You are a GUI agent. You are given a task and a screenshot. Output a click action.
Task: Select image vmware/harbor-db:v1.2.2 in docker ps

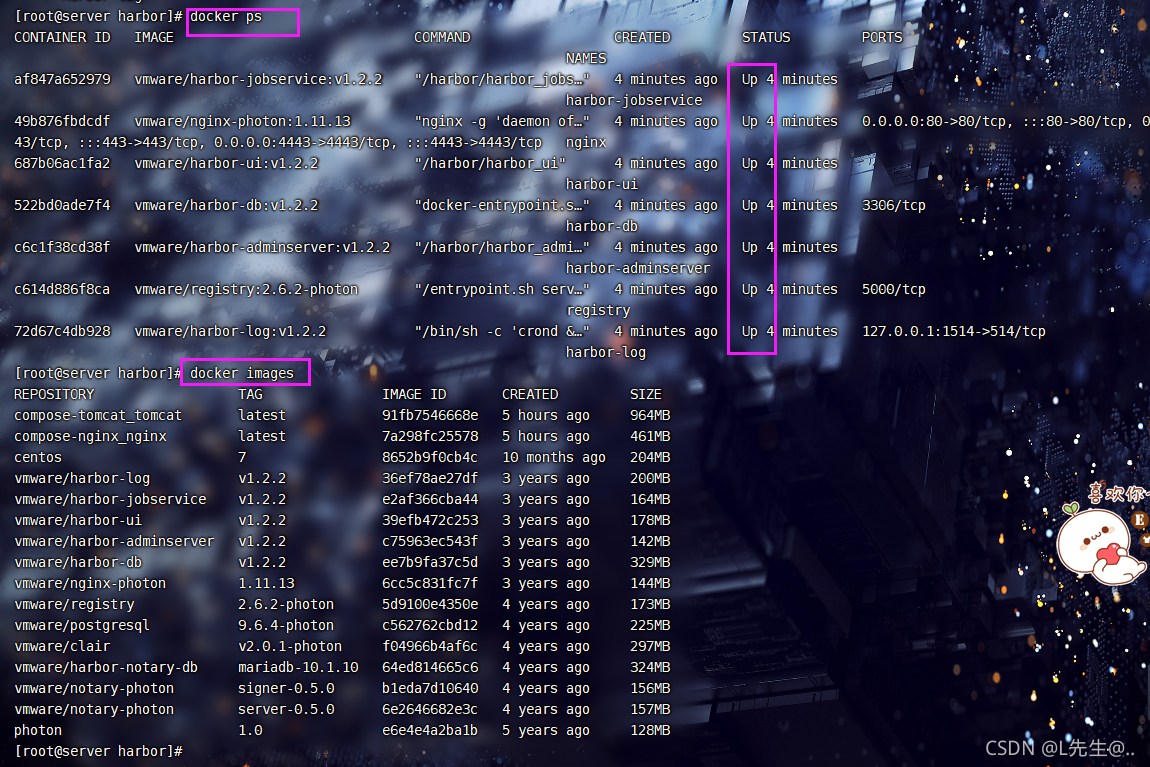point(227,205)
